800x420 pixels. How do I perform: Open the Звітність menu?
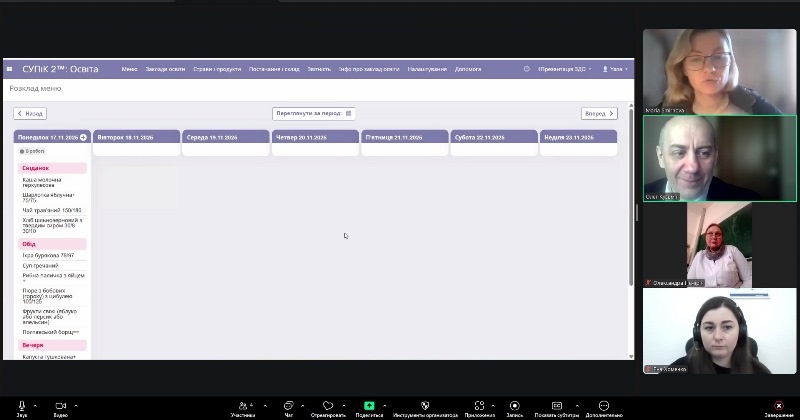point(319,69)
